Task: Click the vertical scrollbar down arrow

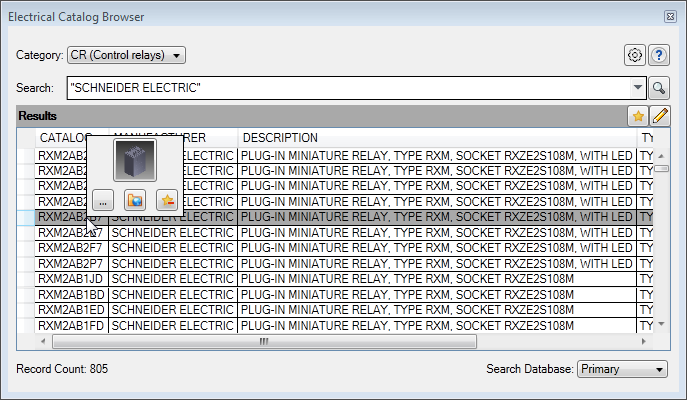Action: pos(662,324)
